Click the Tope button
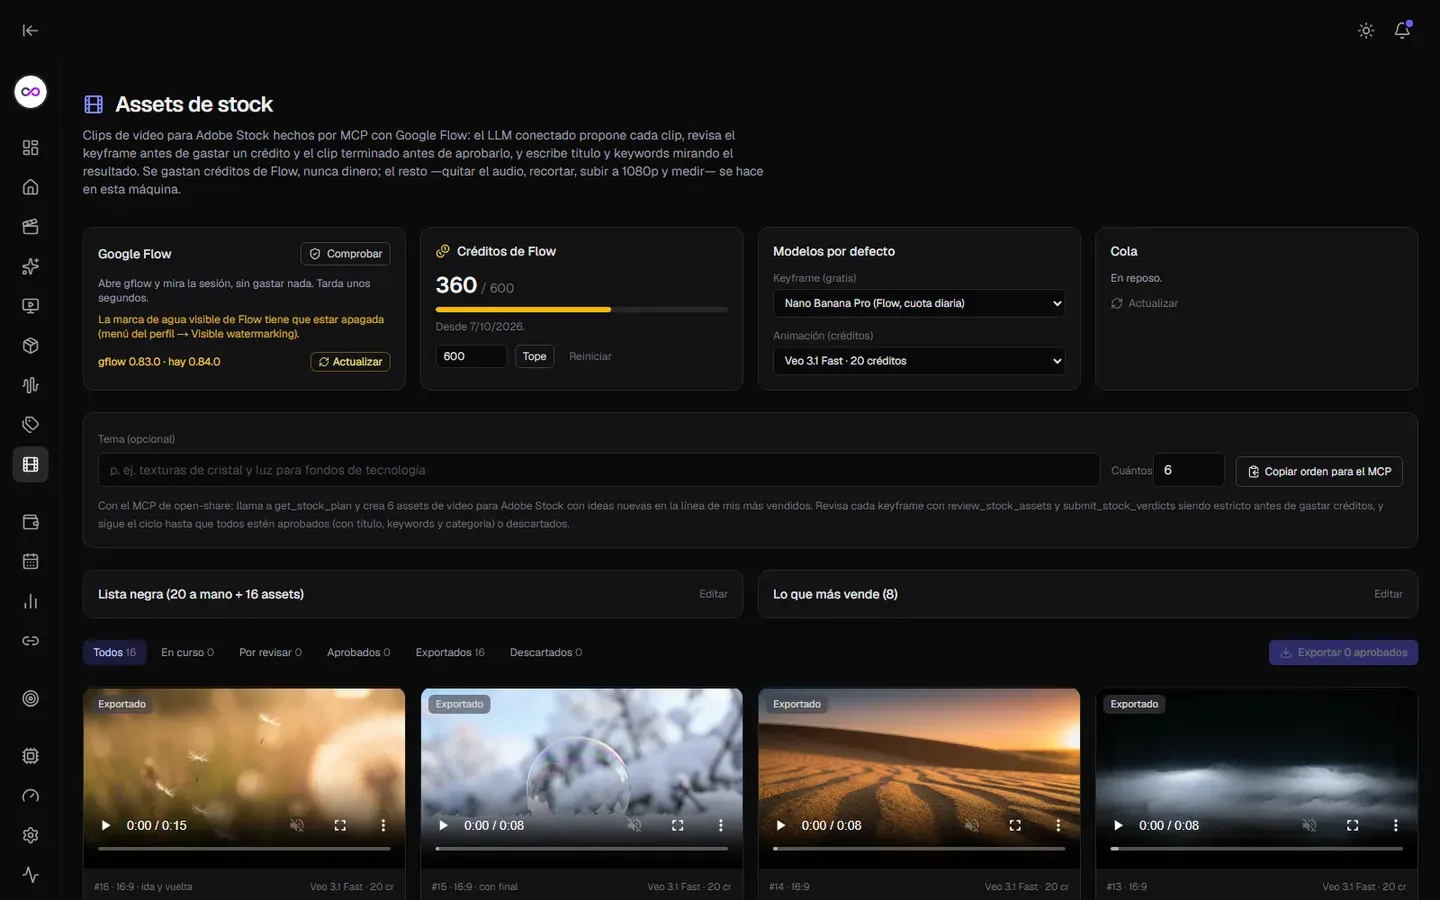Image resolution: width=1440 pixels, height=900 pixels. (534, 356)
